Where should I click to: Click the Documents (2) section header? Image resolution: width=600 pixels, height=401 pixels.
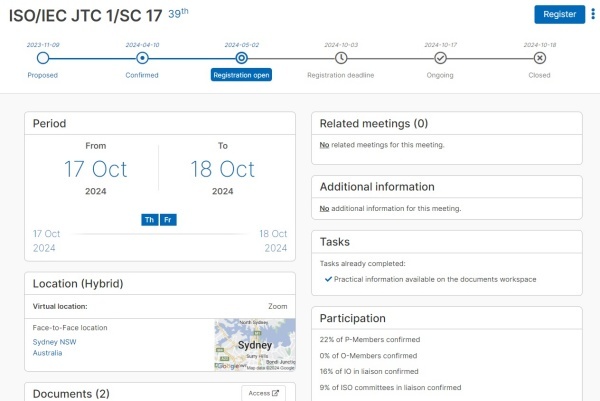pos(71,393)
